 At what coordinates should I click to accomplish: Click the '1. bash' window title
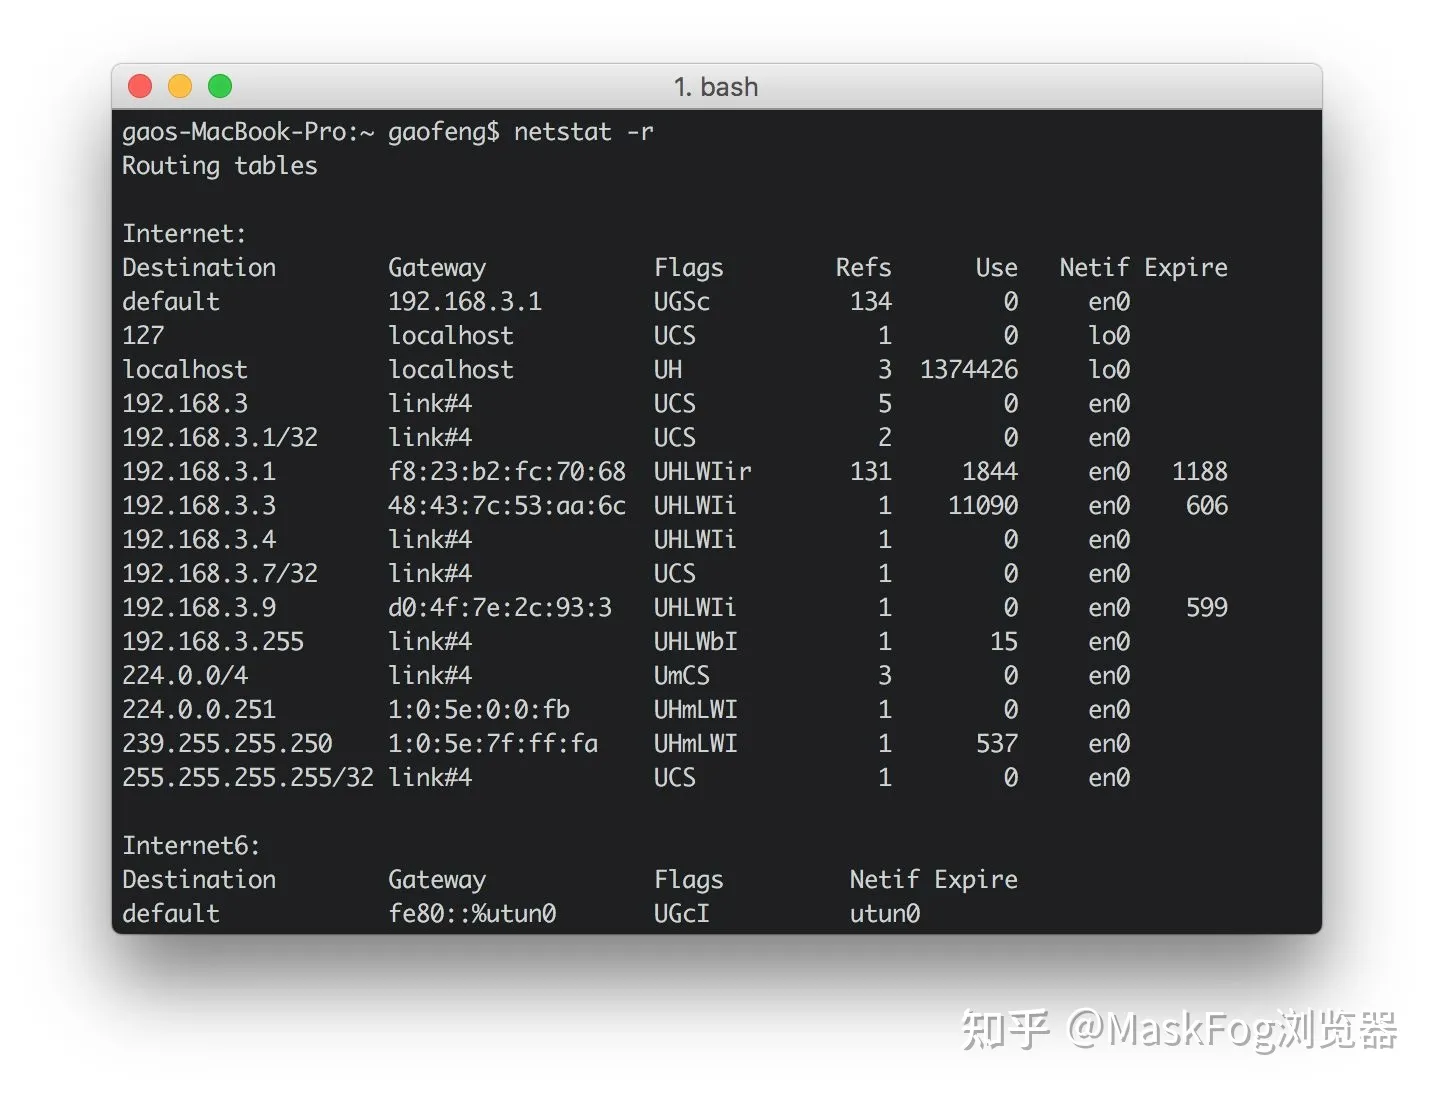(716, 87)
